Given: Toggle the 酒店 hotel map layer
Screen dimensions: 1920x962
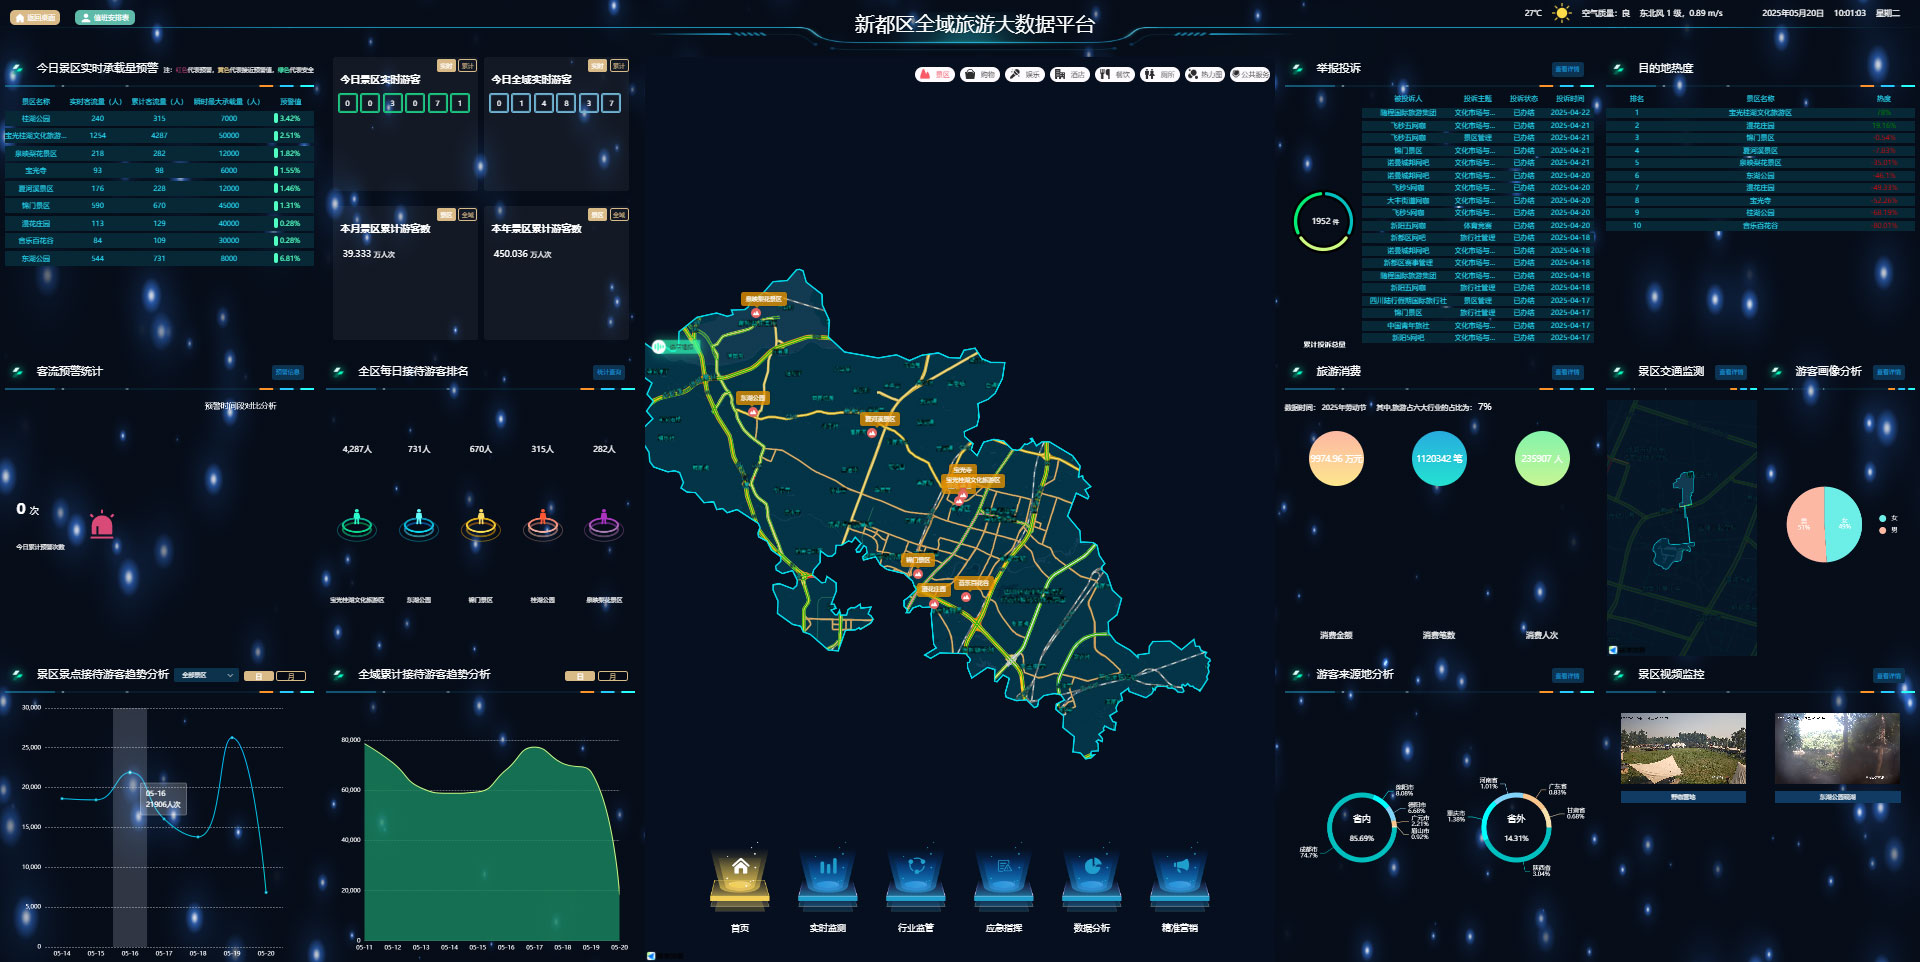Looking at the screenshot, I should [x=1070, y=75].
